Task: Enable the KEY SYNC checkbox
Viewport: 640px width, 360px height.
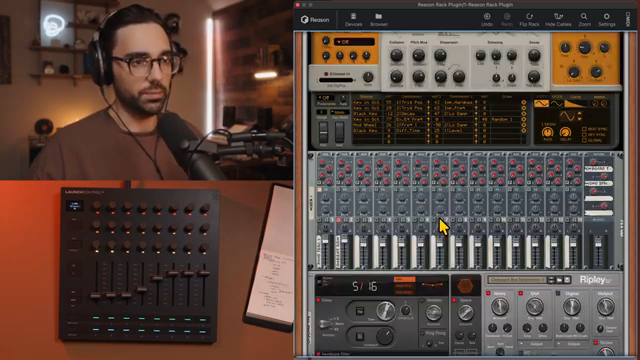Action: (584, 135)
